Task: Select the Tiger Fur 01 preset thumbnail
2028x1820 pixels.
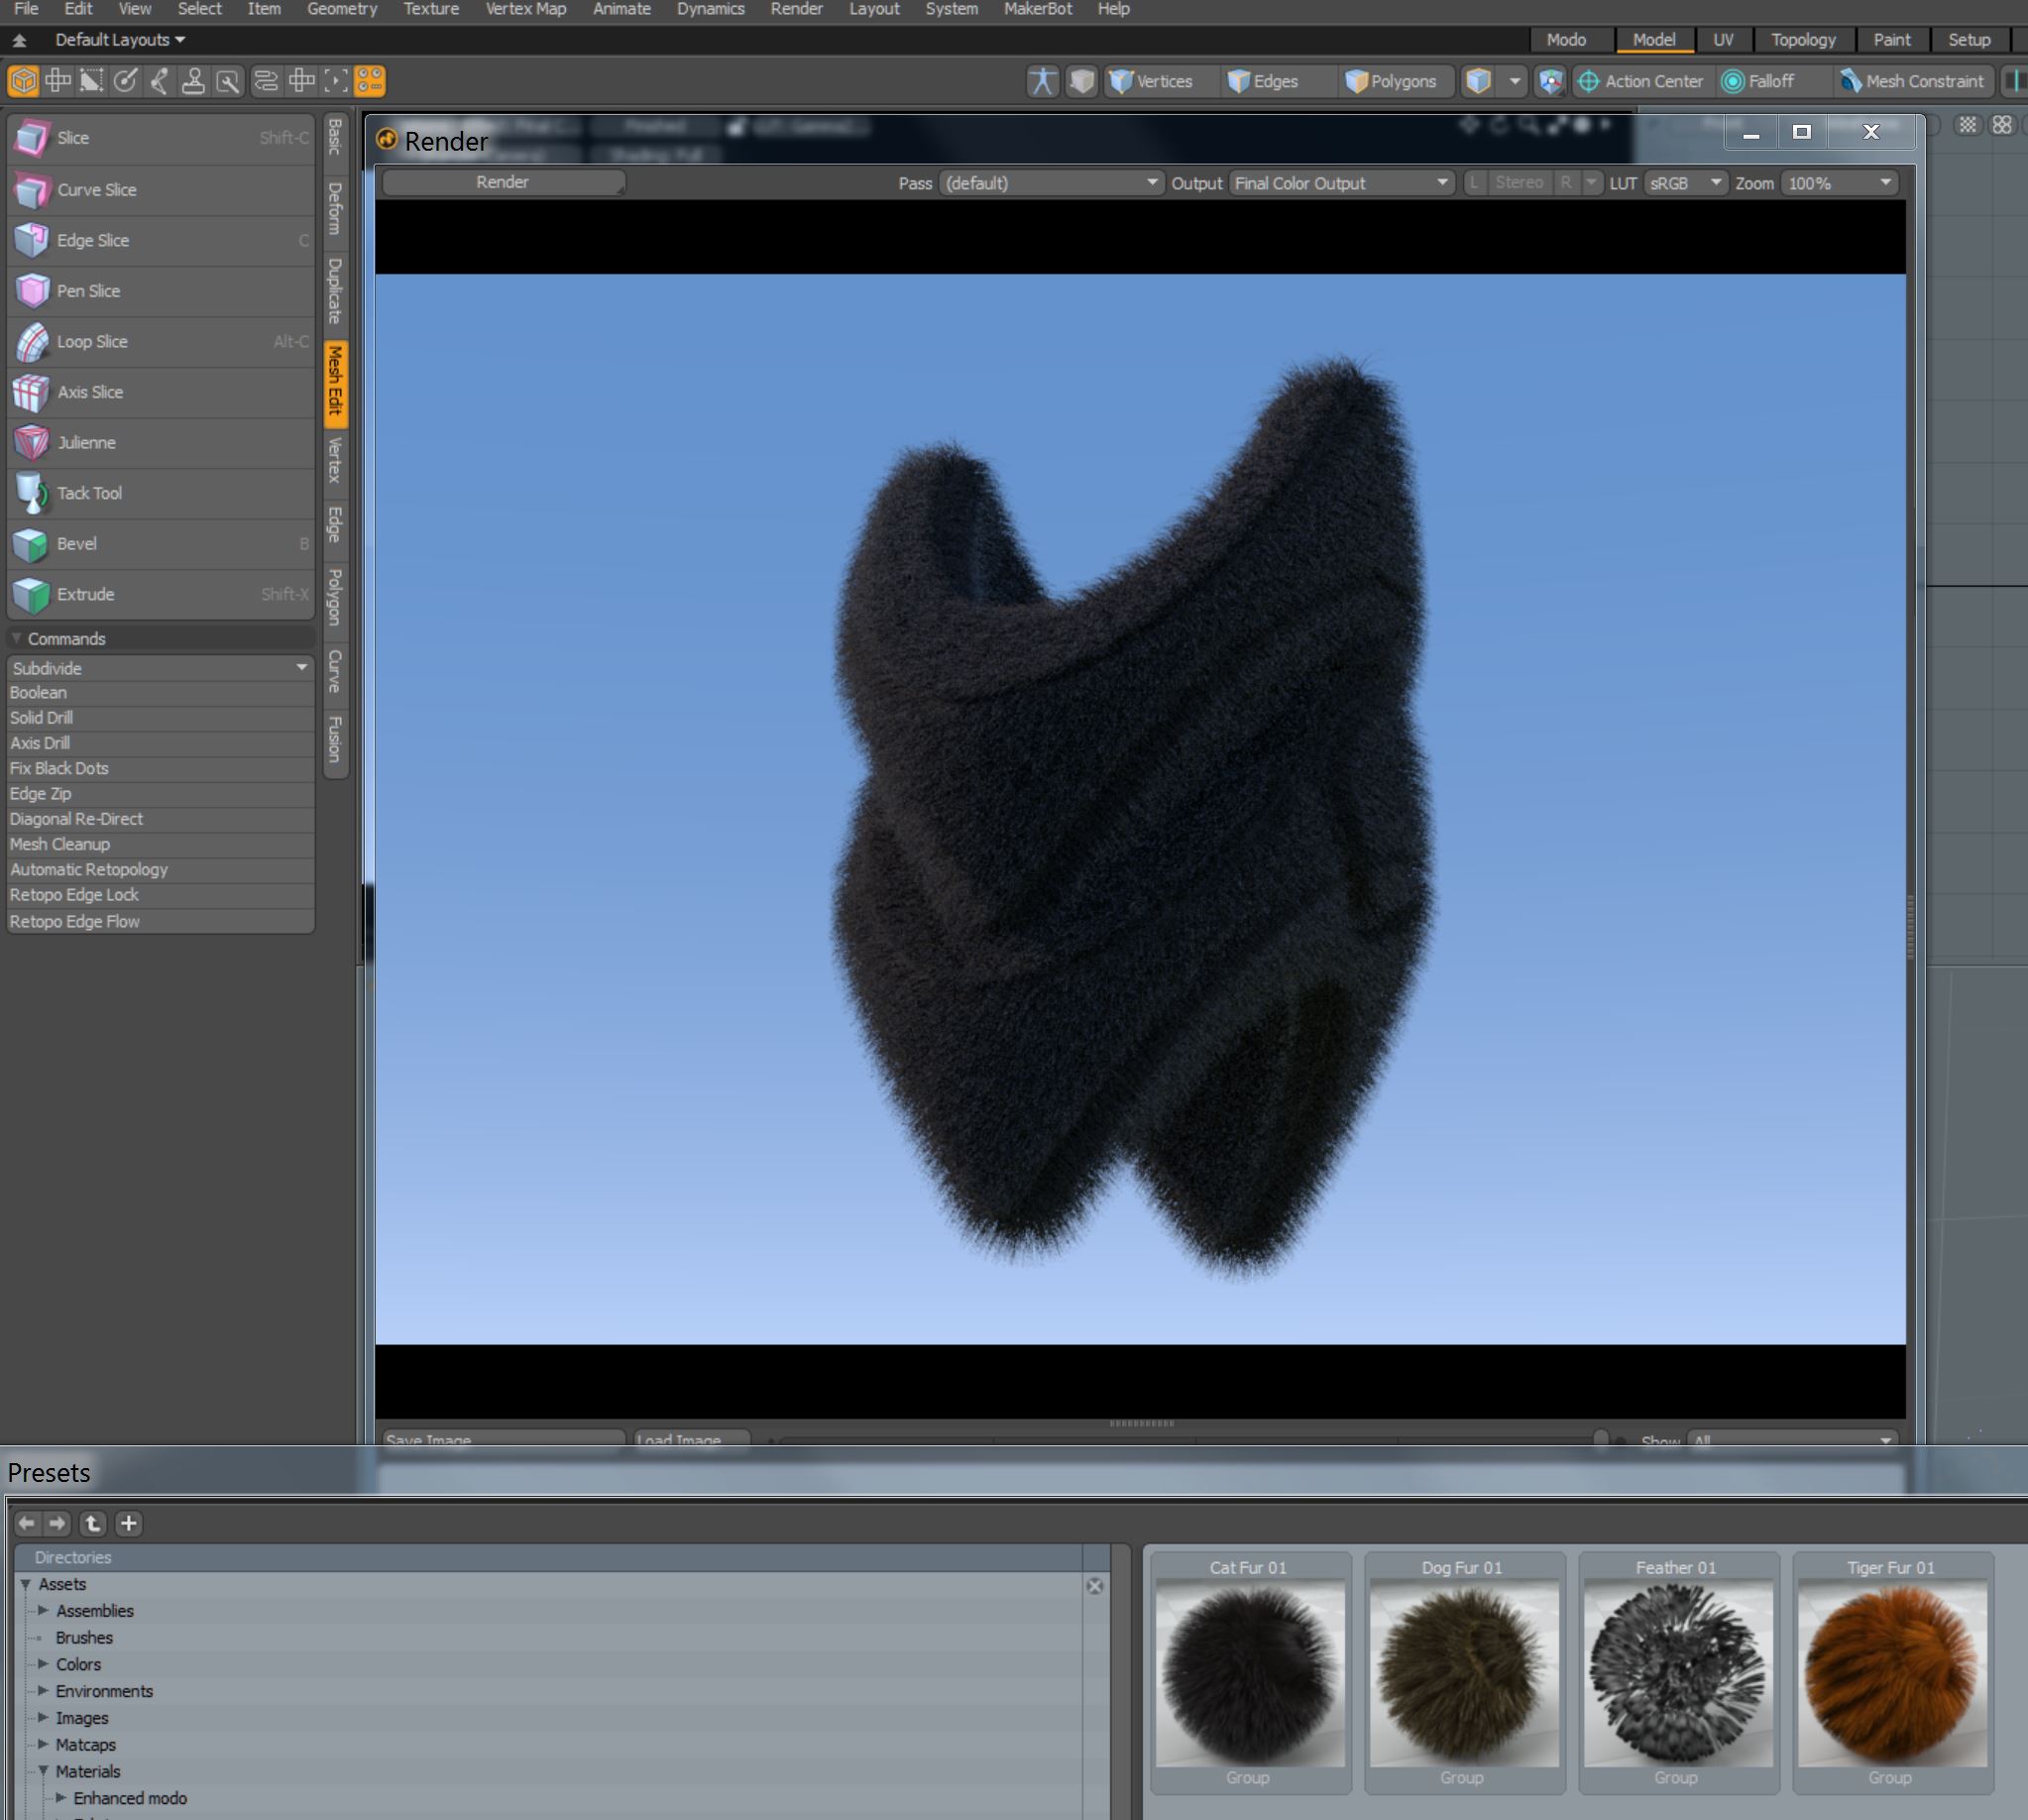Action: 1890,1673
